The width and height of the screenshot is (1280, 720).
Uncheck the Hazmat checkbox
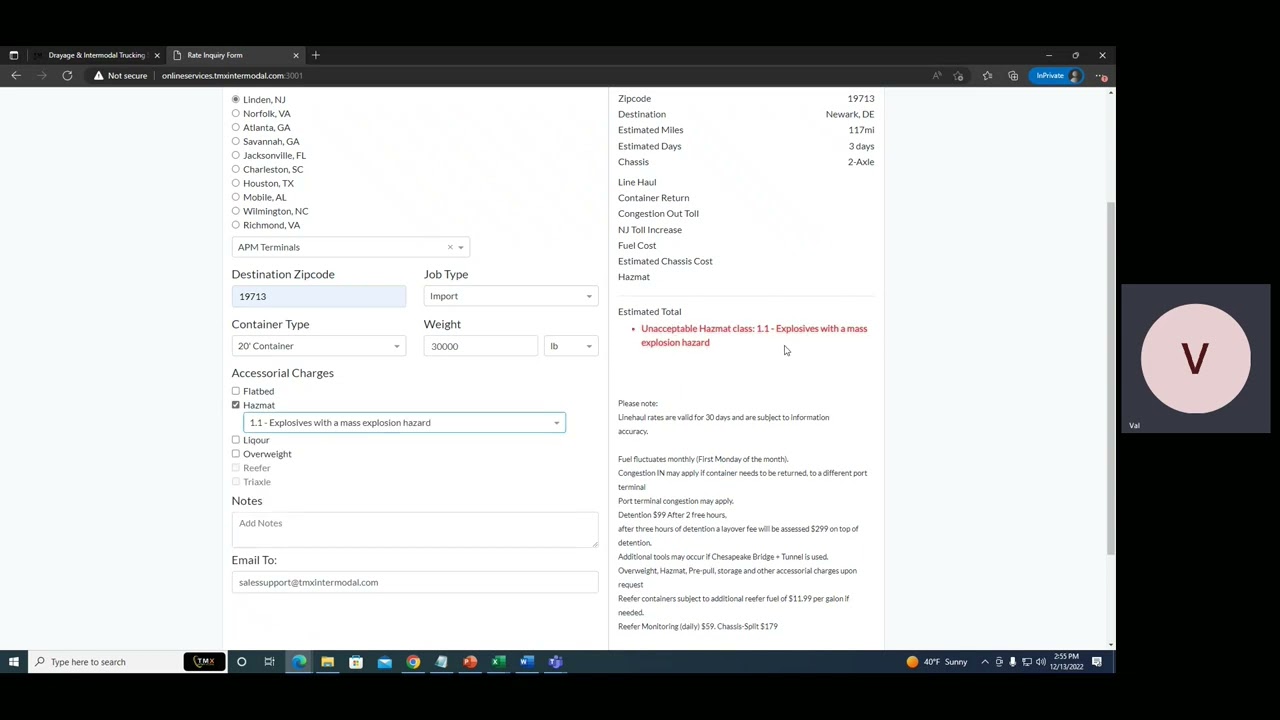coord(236,405)
